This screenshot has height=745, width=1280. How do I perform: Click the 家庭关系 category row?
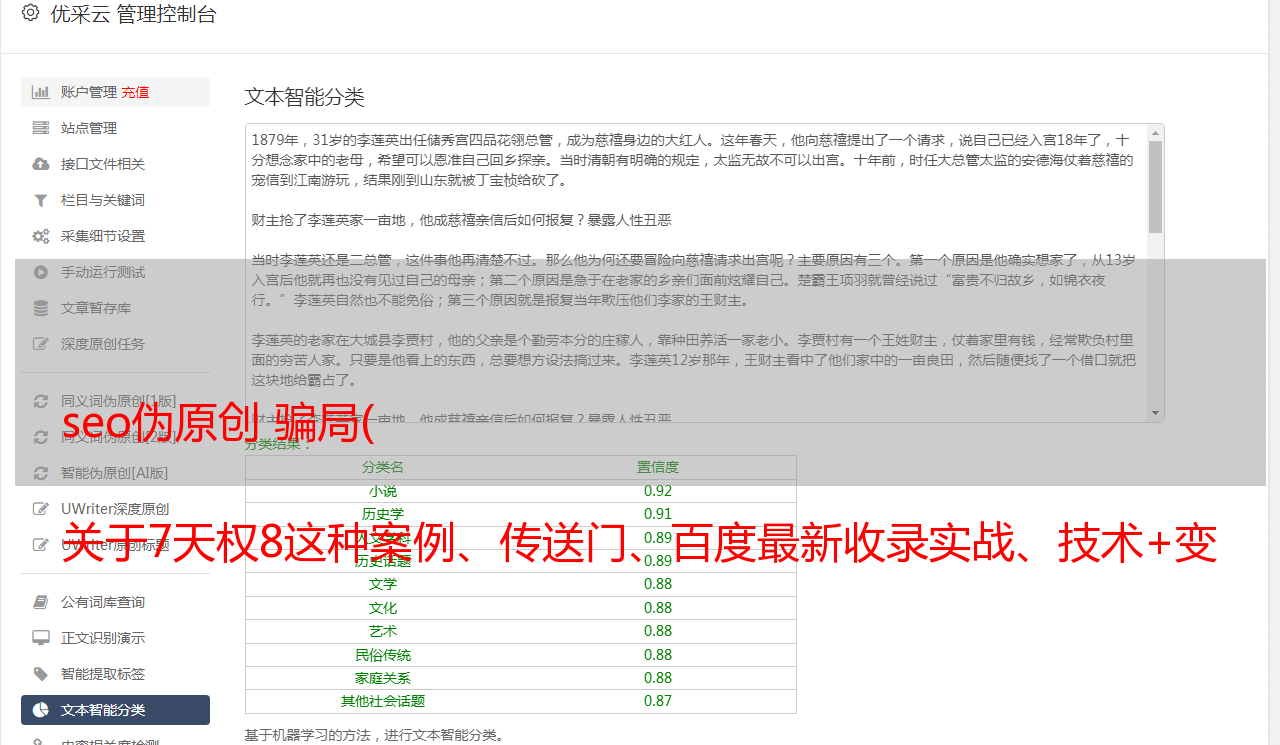tap(521, 678)
